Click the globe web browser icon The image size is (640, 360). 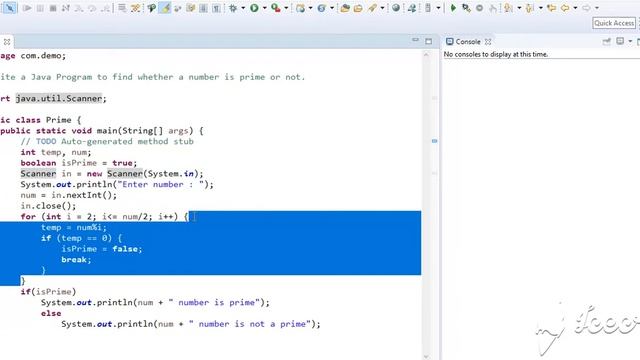pos(396,8)
